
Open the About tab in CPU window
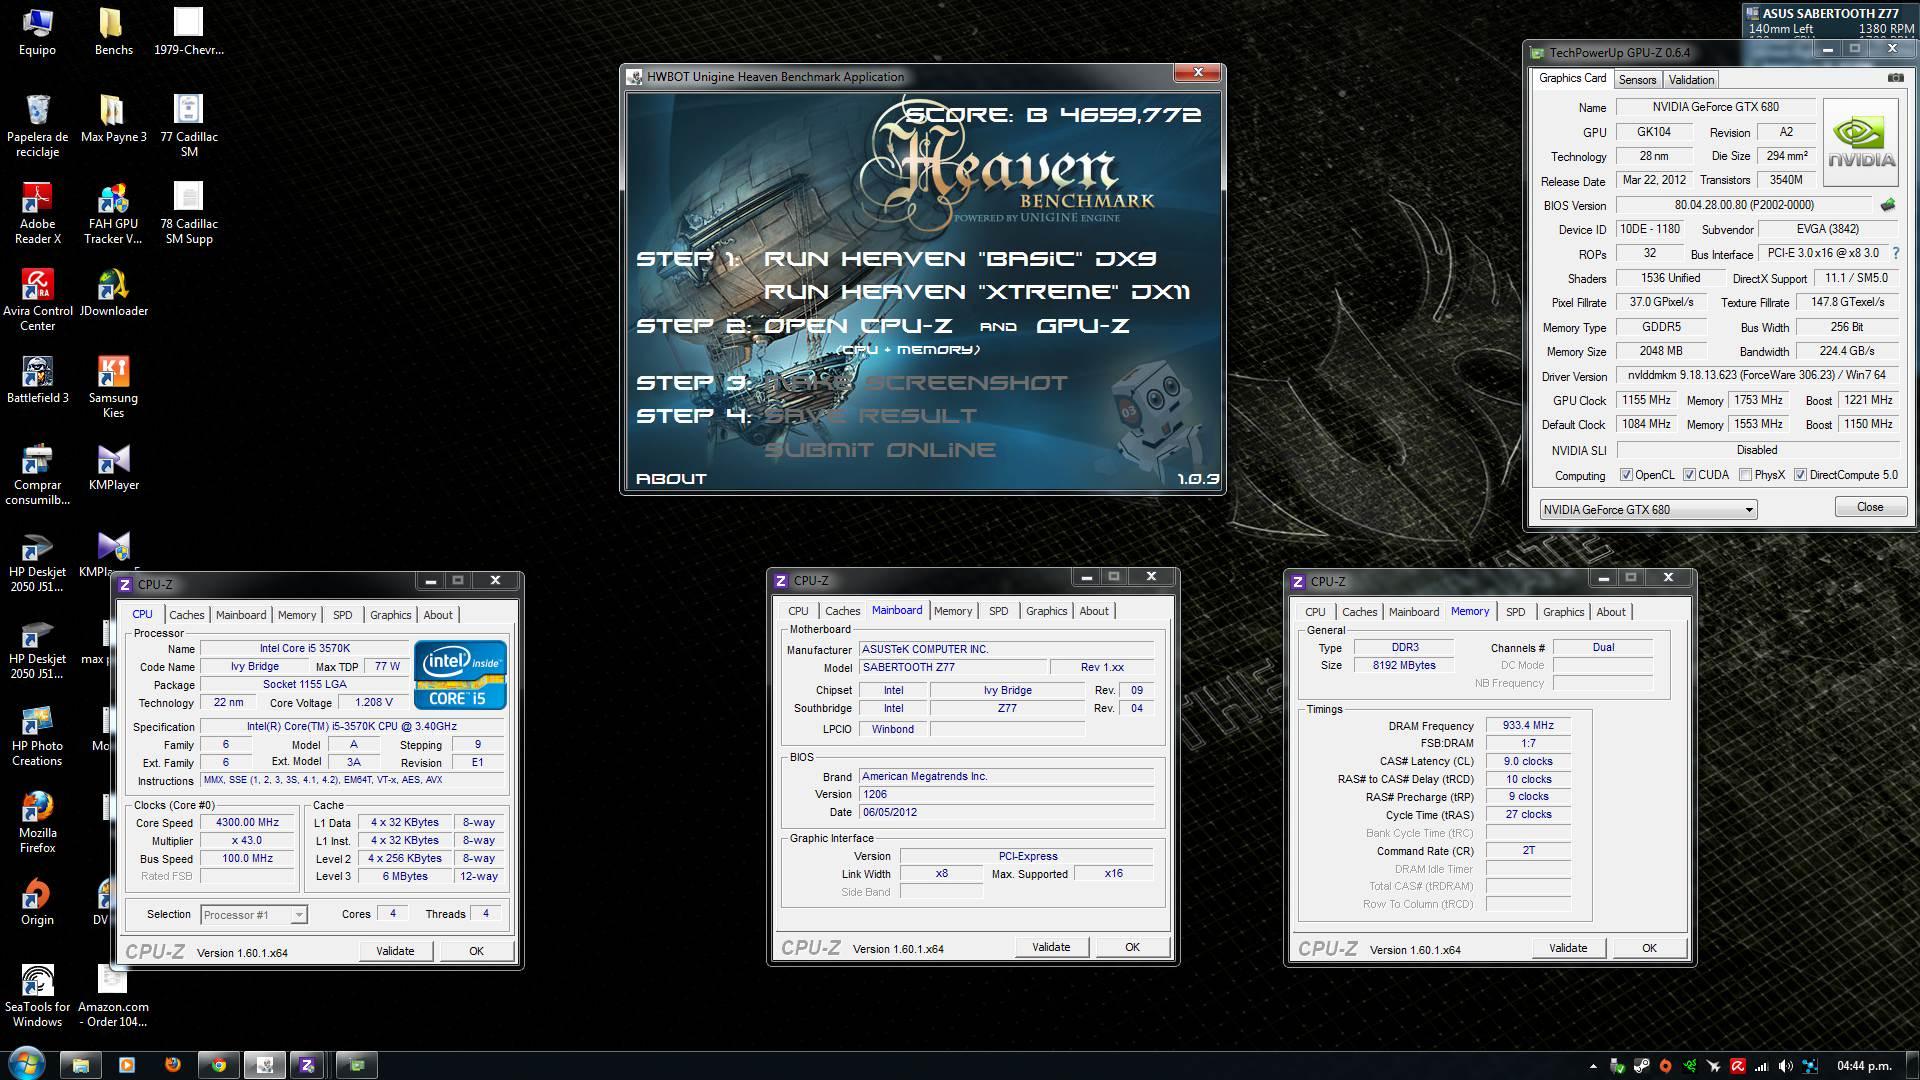(x=437, y=615)
